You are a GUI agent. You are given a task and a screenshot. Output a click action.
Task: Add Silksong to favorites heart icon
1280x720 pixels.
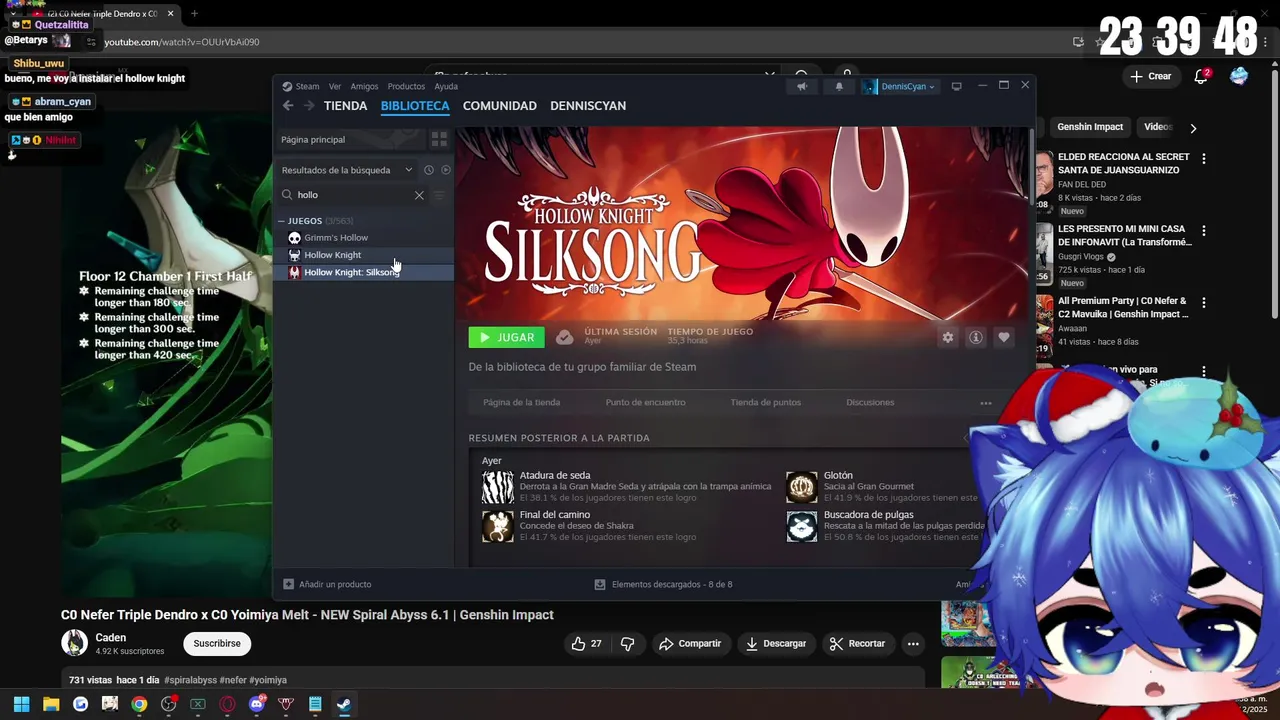(x=1004, y=337)
